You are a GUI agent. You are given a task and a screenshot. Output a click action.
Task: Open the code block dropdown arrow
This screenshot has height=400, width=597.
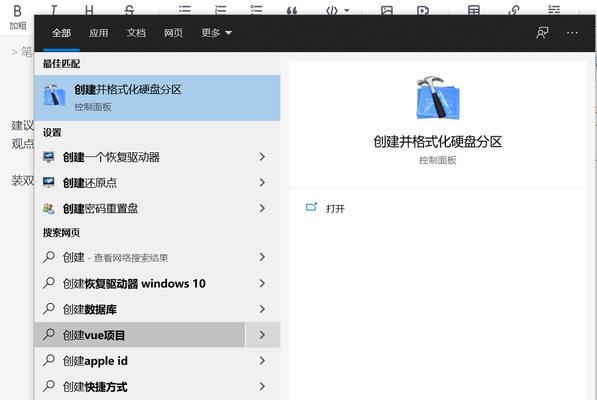tap(347, 10)
